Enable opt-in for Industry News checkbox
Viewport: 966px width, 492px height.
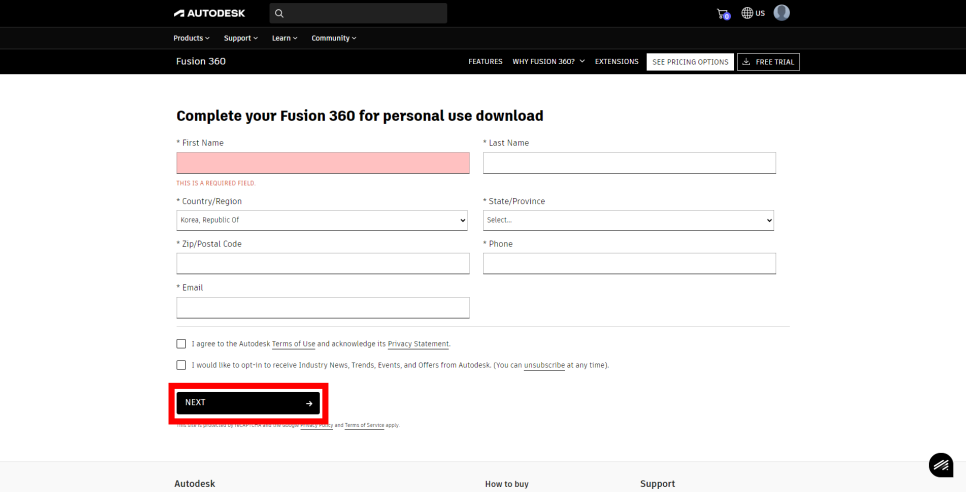click(181, 365)
